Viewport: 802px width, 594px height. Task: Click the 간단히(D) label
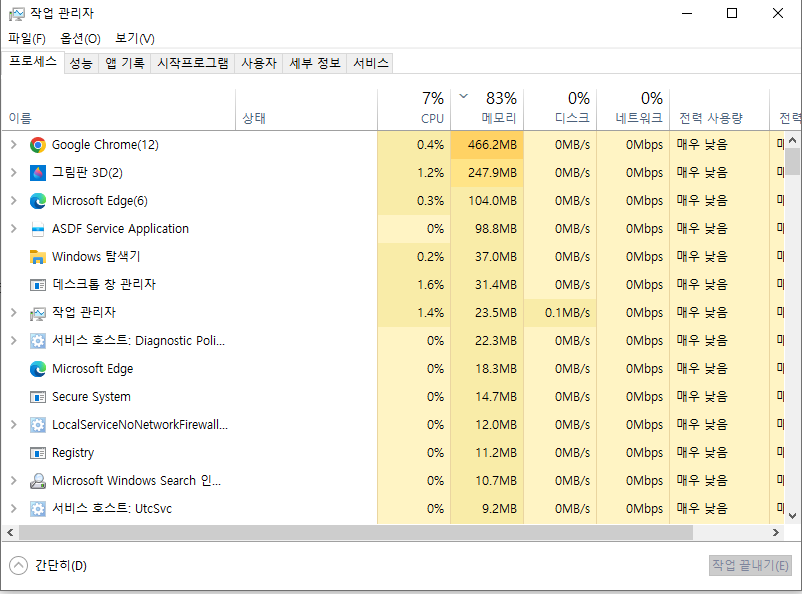tap(61, 565)
